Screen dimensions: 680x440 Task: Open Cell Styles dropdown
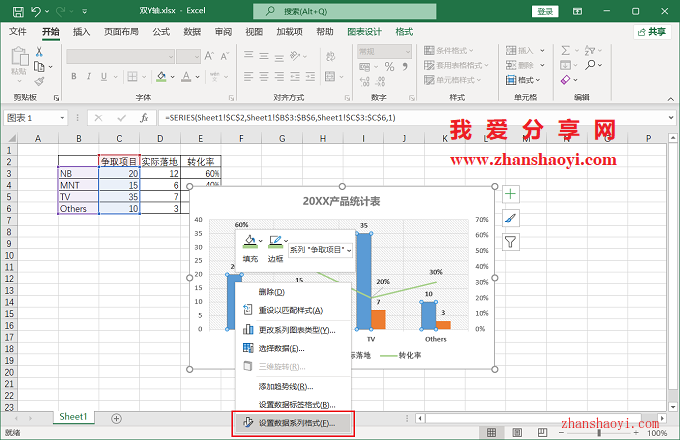(x=453, y=80)
